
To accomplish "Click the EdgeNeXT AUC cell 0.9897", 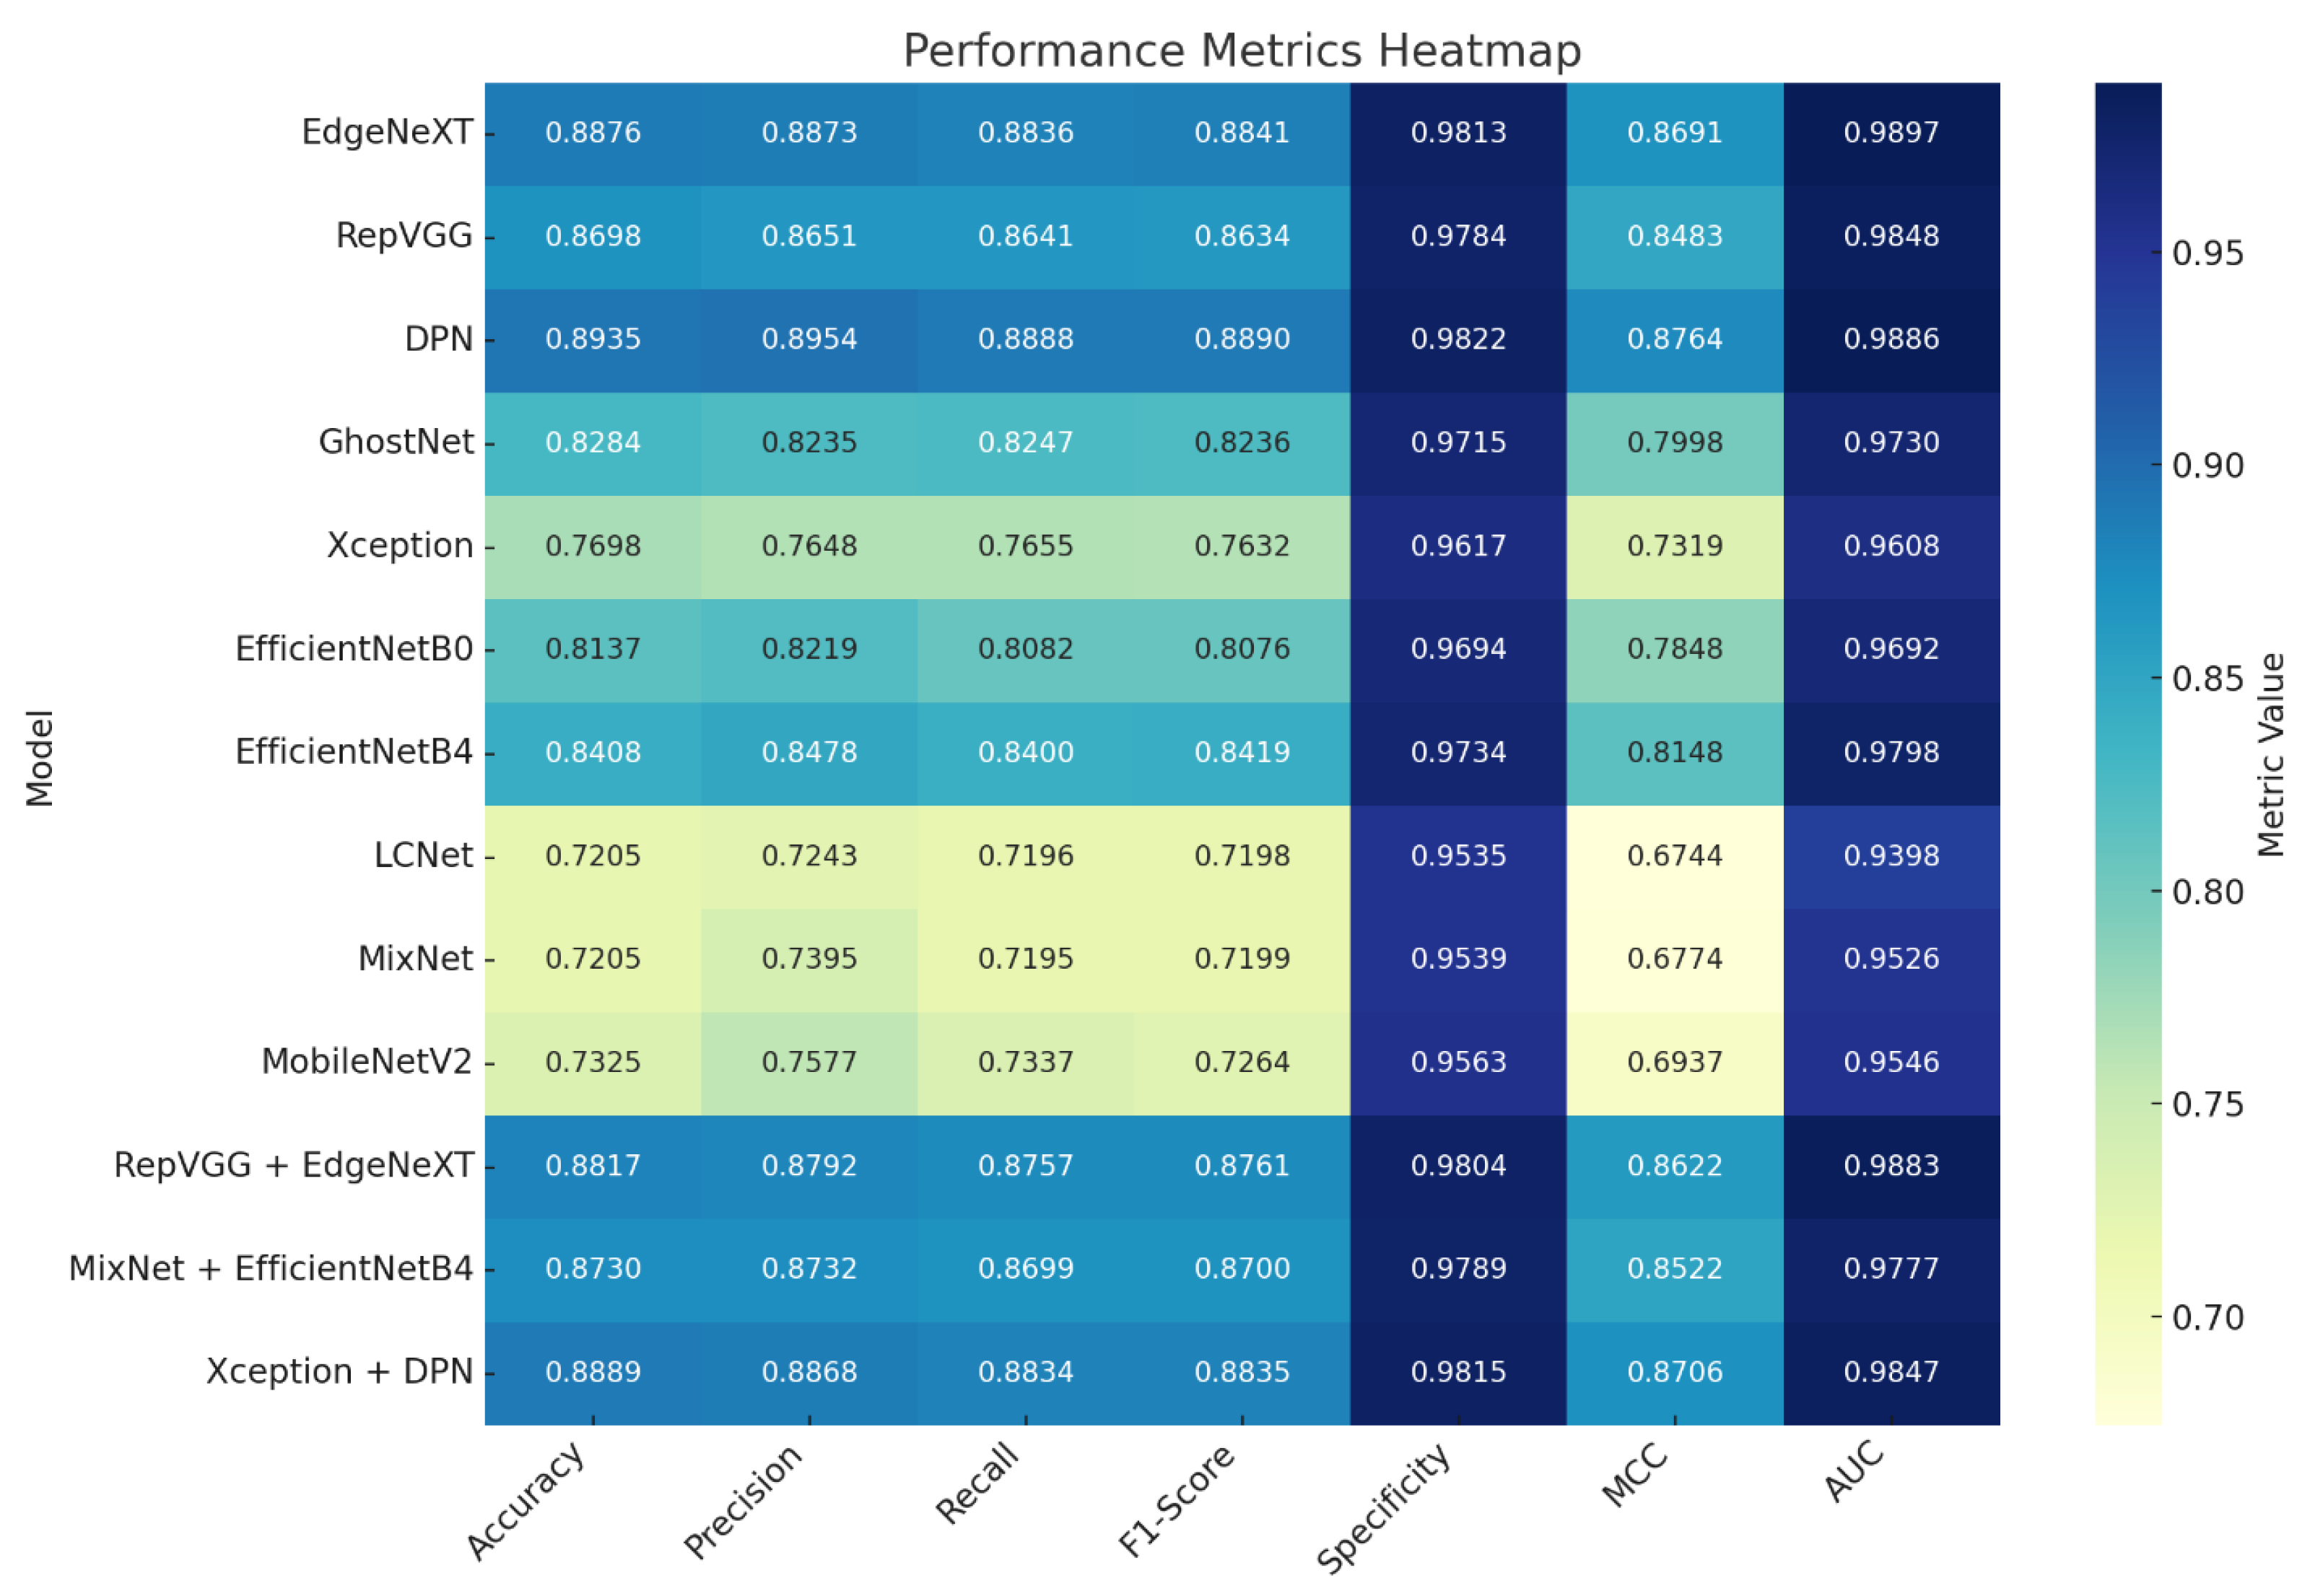I will (x=1891, y=133).
